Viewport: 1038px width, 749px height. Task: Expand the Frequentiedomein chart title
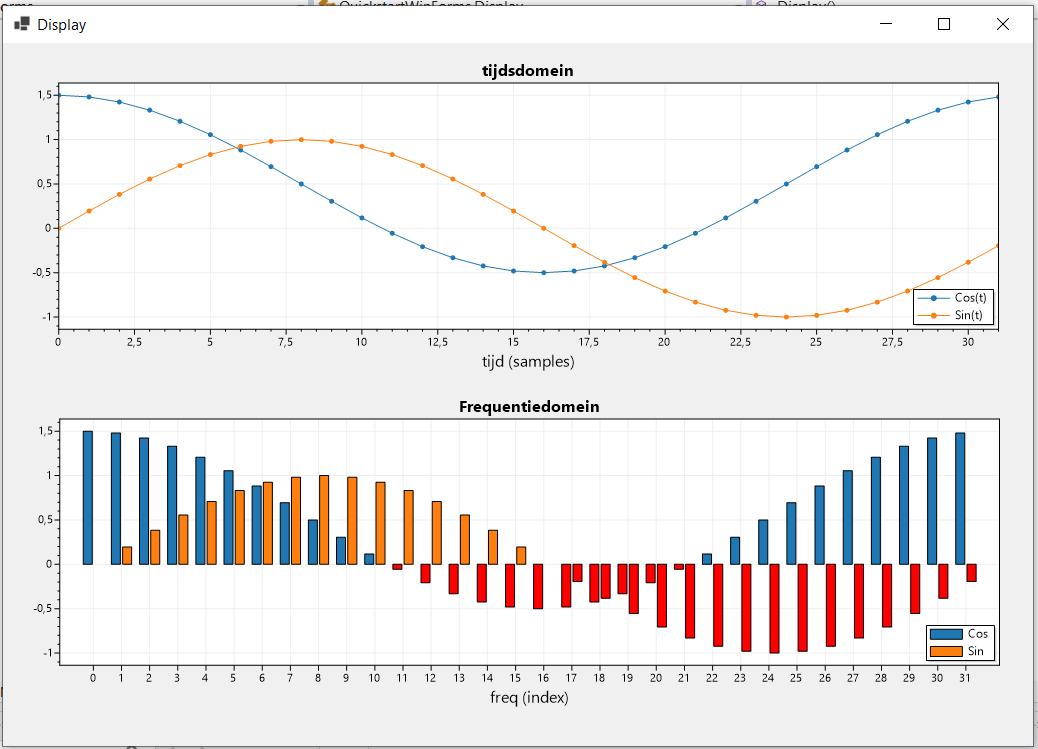[x=528, y=407]
